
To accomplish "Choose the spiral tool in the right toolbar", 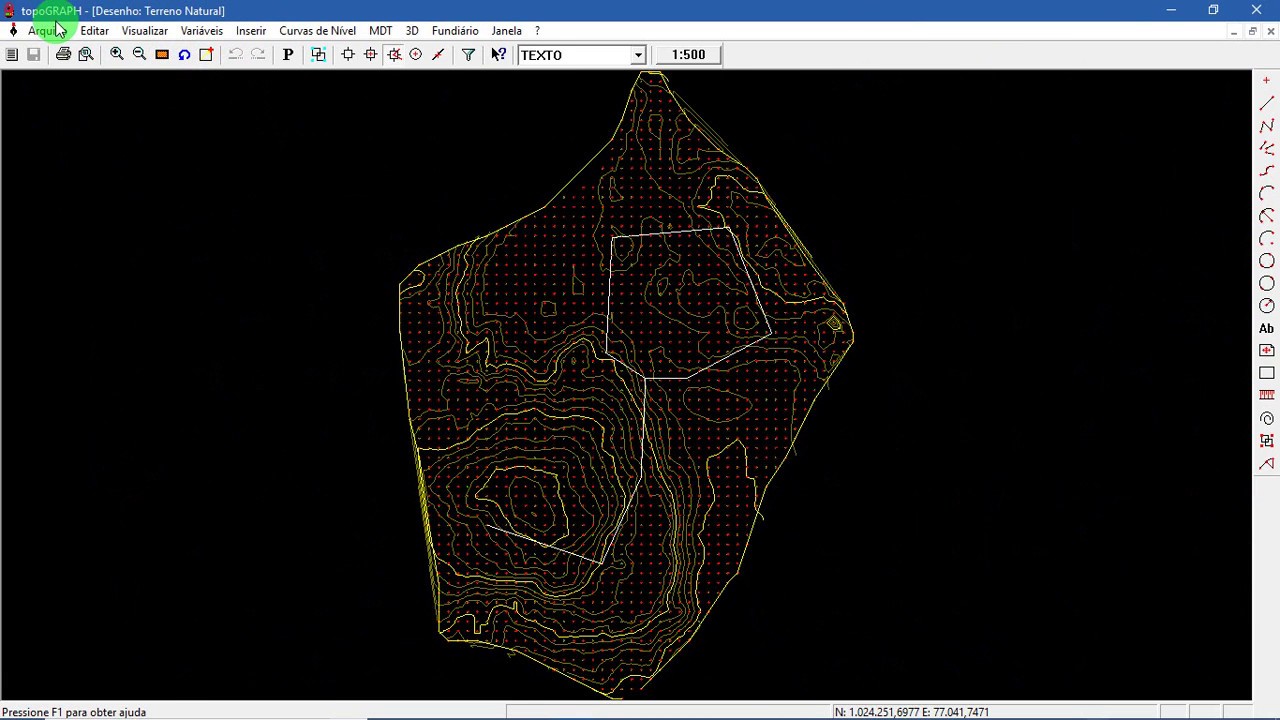I will (x=1266, y=418).
